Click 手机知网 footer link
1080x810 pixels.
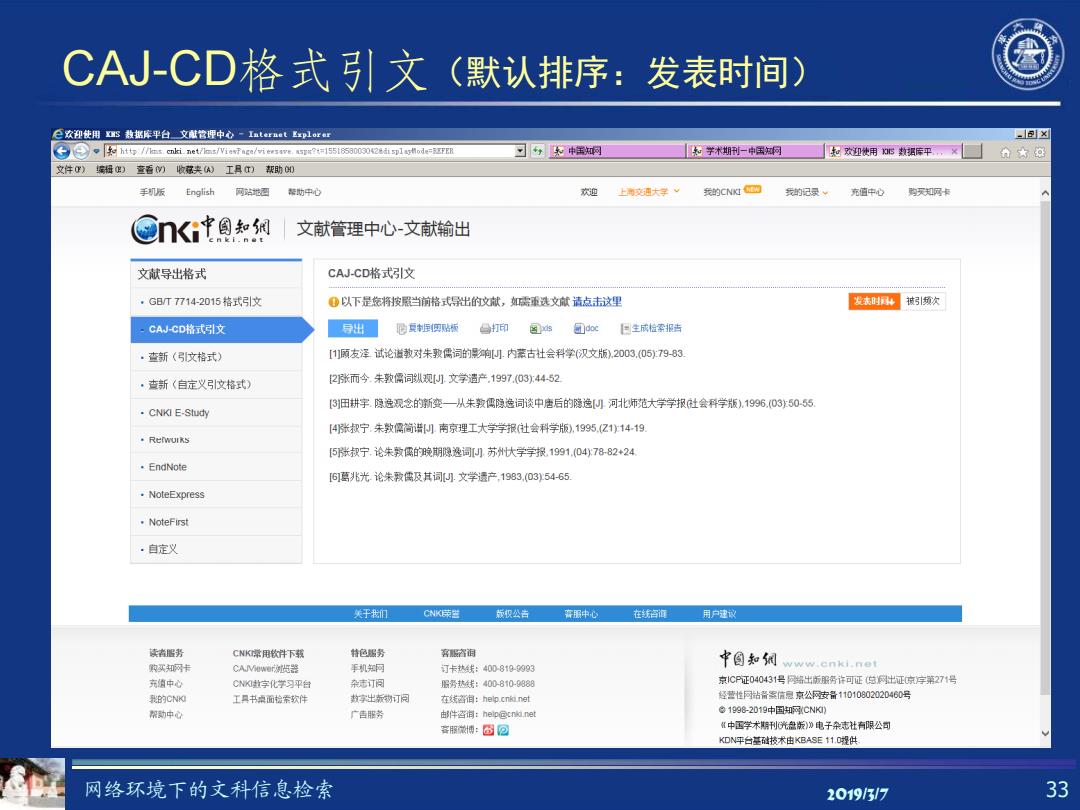(367, 668)
